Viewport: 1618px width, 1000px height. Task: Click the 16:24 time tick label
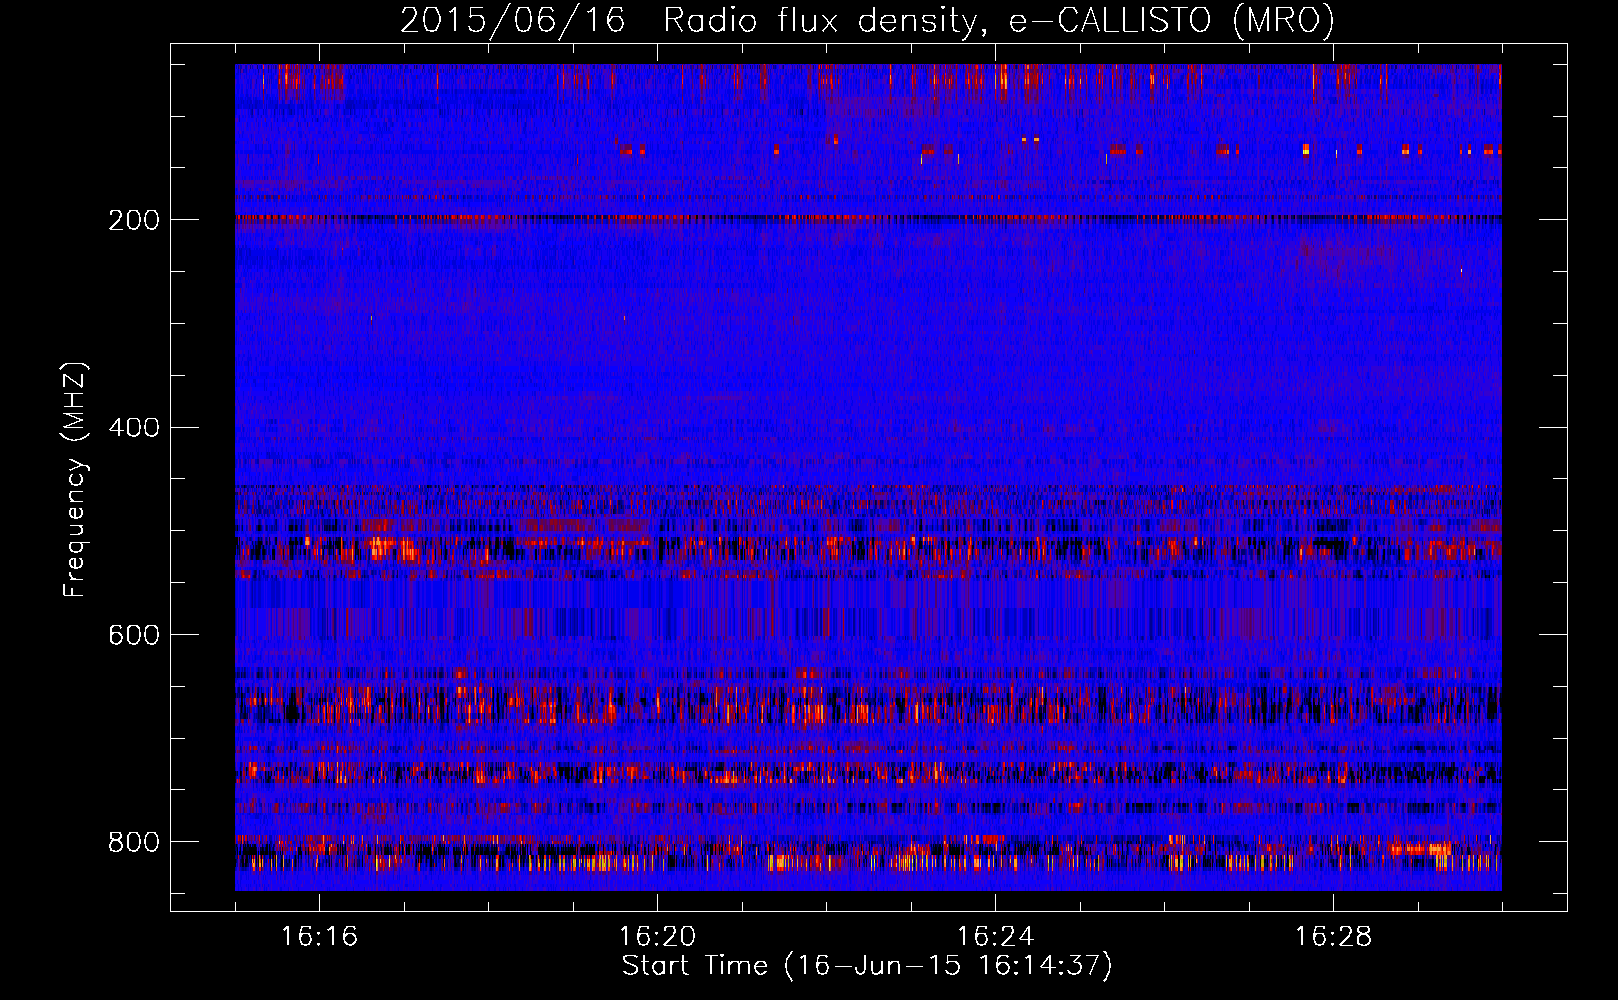click(x=996, y=936)
